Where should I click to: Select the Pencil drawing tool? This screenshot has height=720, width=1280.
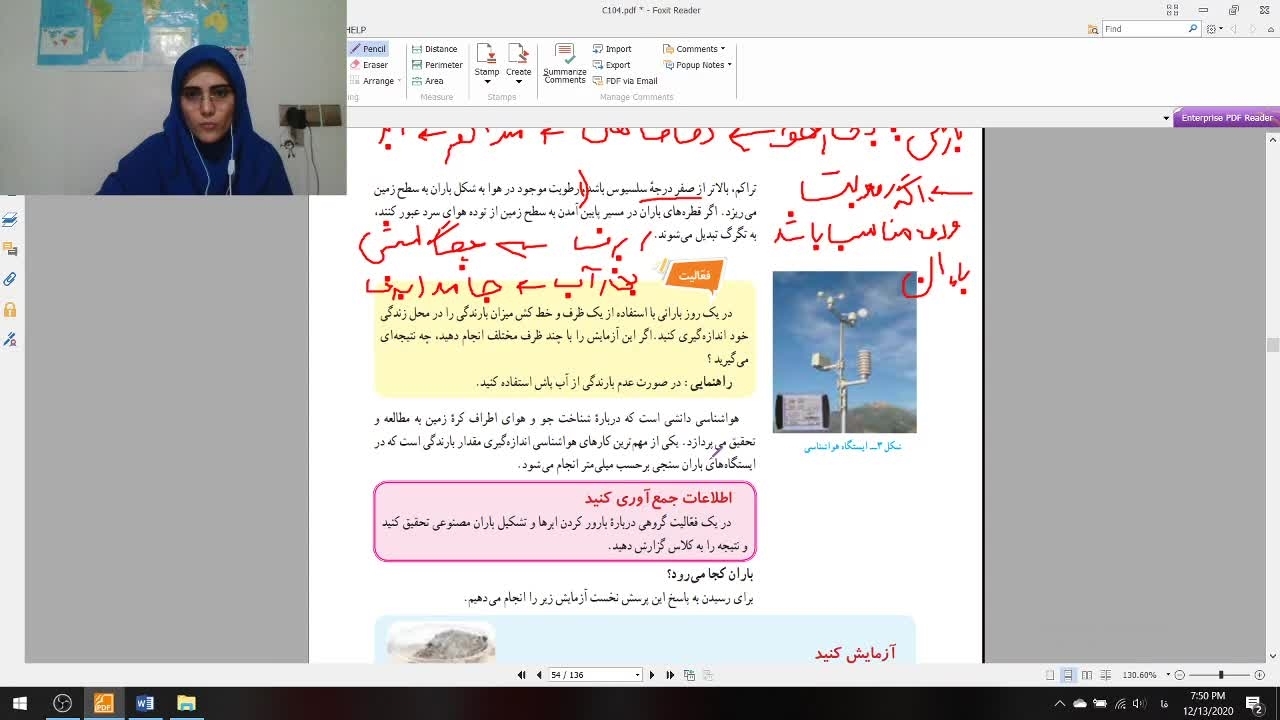point(367,49)
